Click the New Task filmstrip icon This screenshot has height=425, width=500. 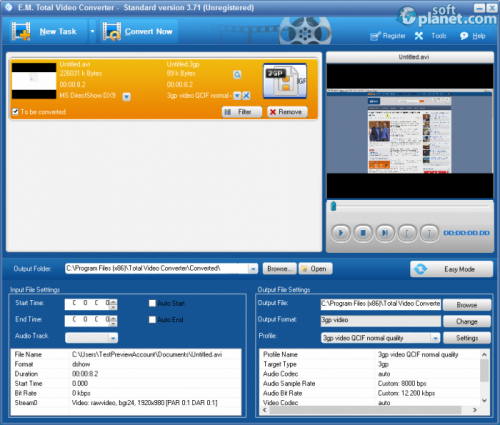[21, 31]
